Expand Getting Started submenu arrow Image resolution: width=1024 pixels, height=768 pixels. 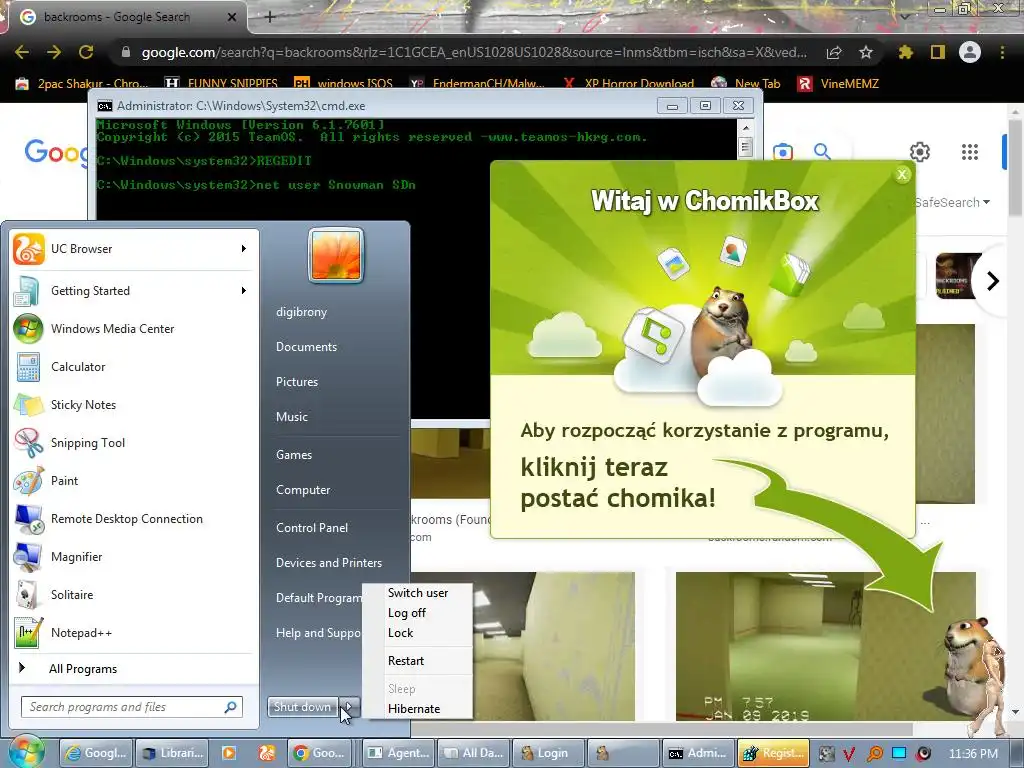pos(244,291)
